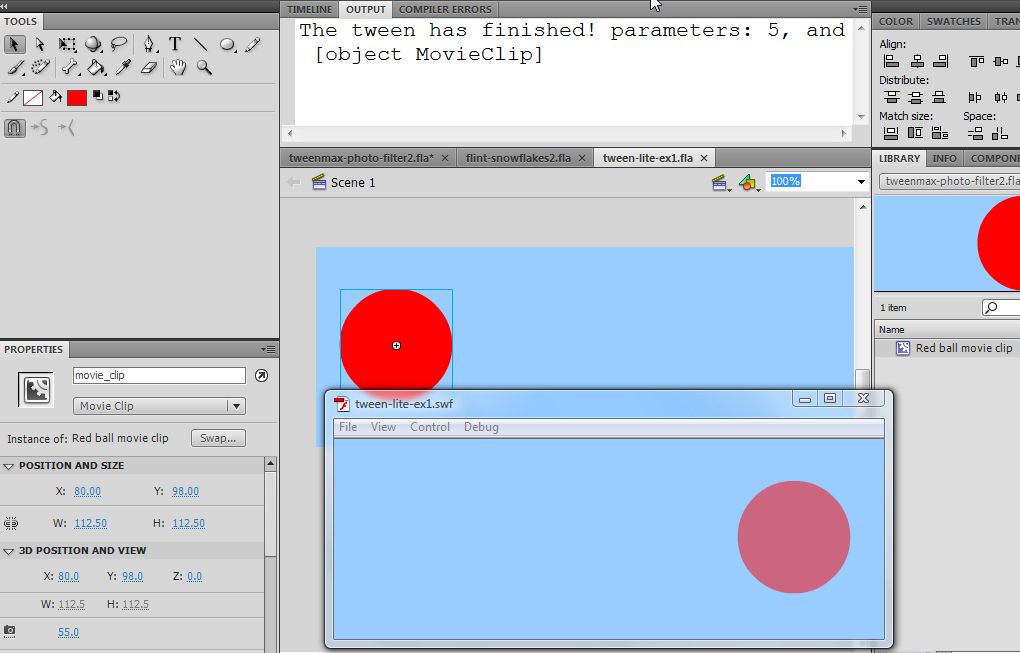This screenshot has height=653, width=1020.
Task: Click swap stroke and fill colors icon
Action: coord(113,97)
